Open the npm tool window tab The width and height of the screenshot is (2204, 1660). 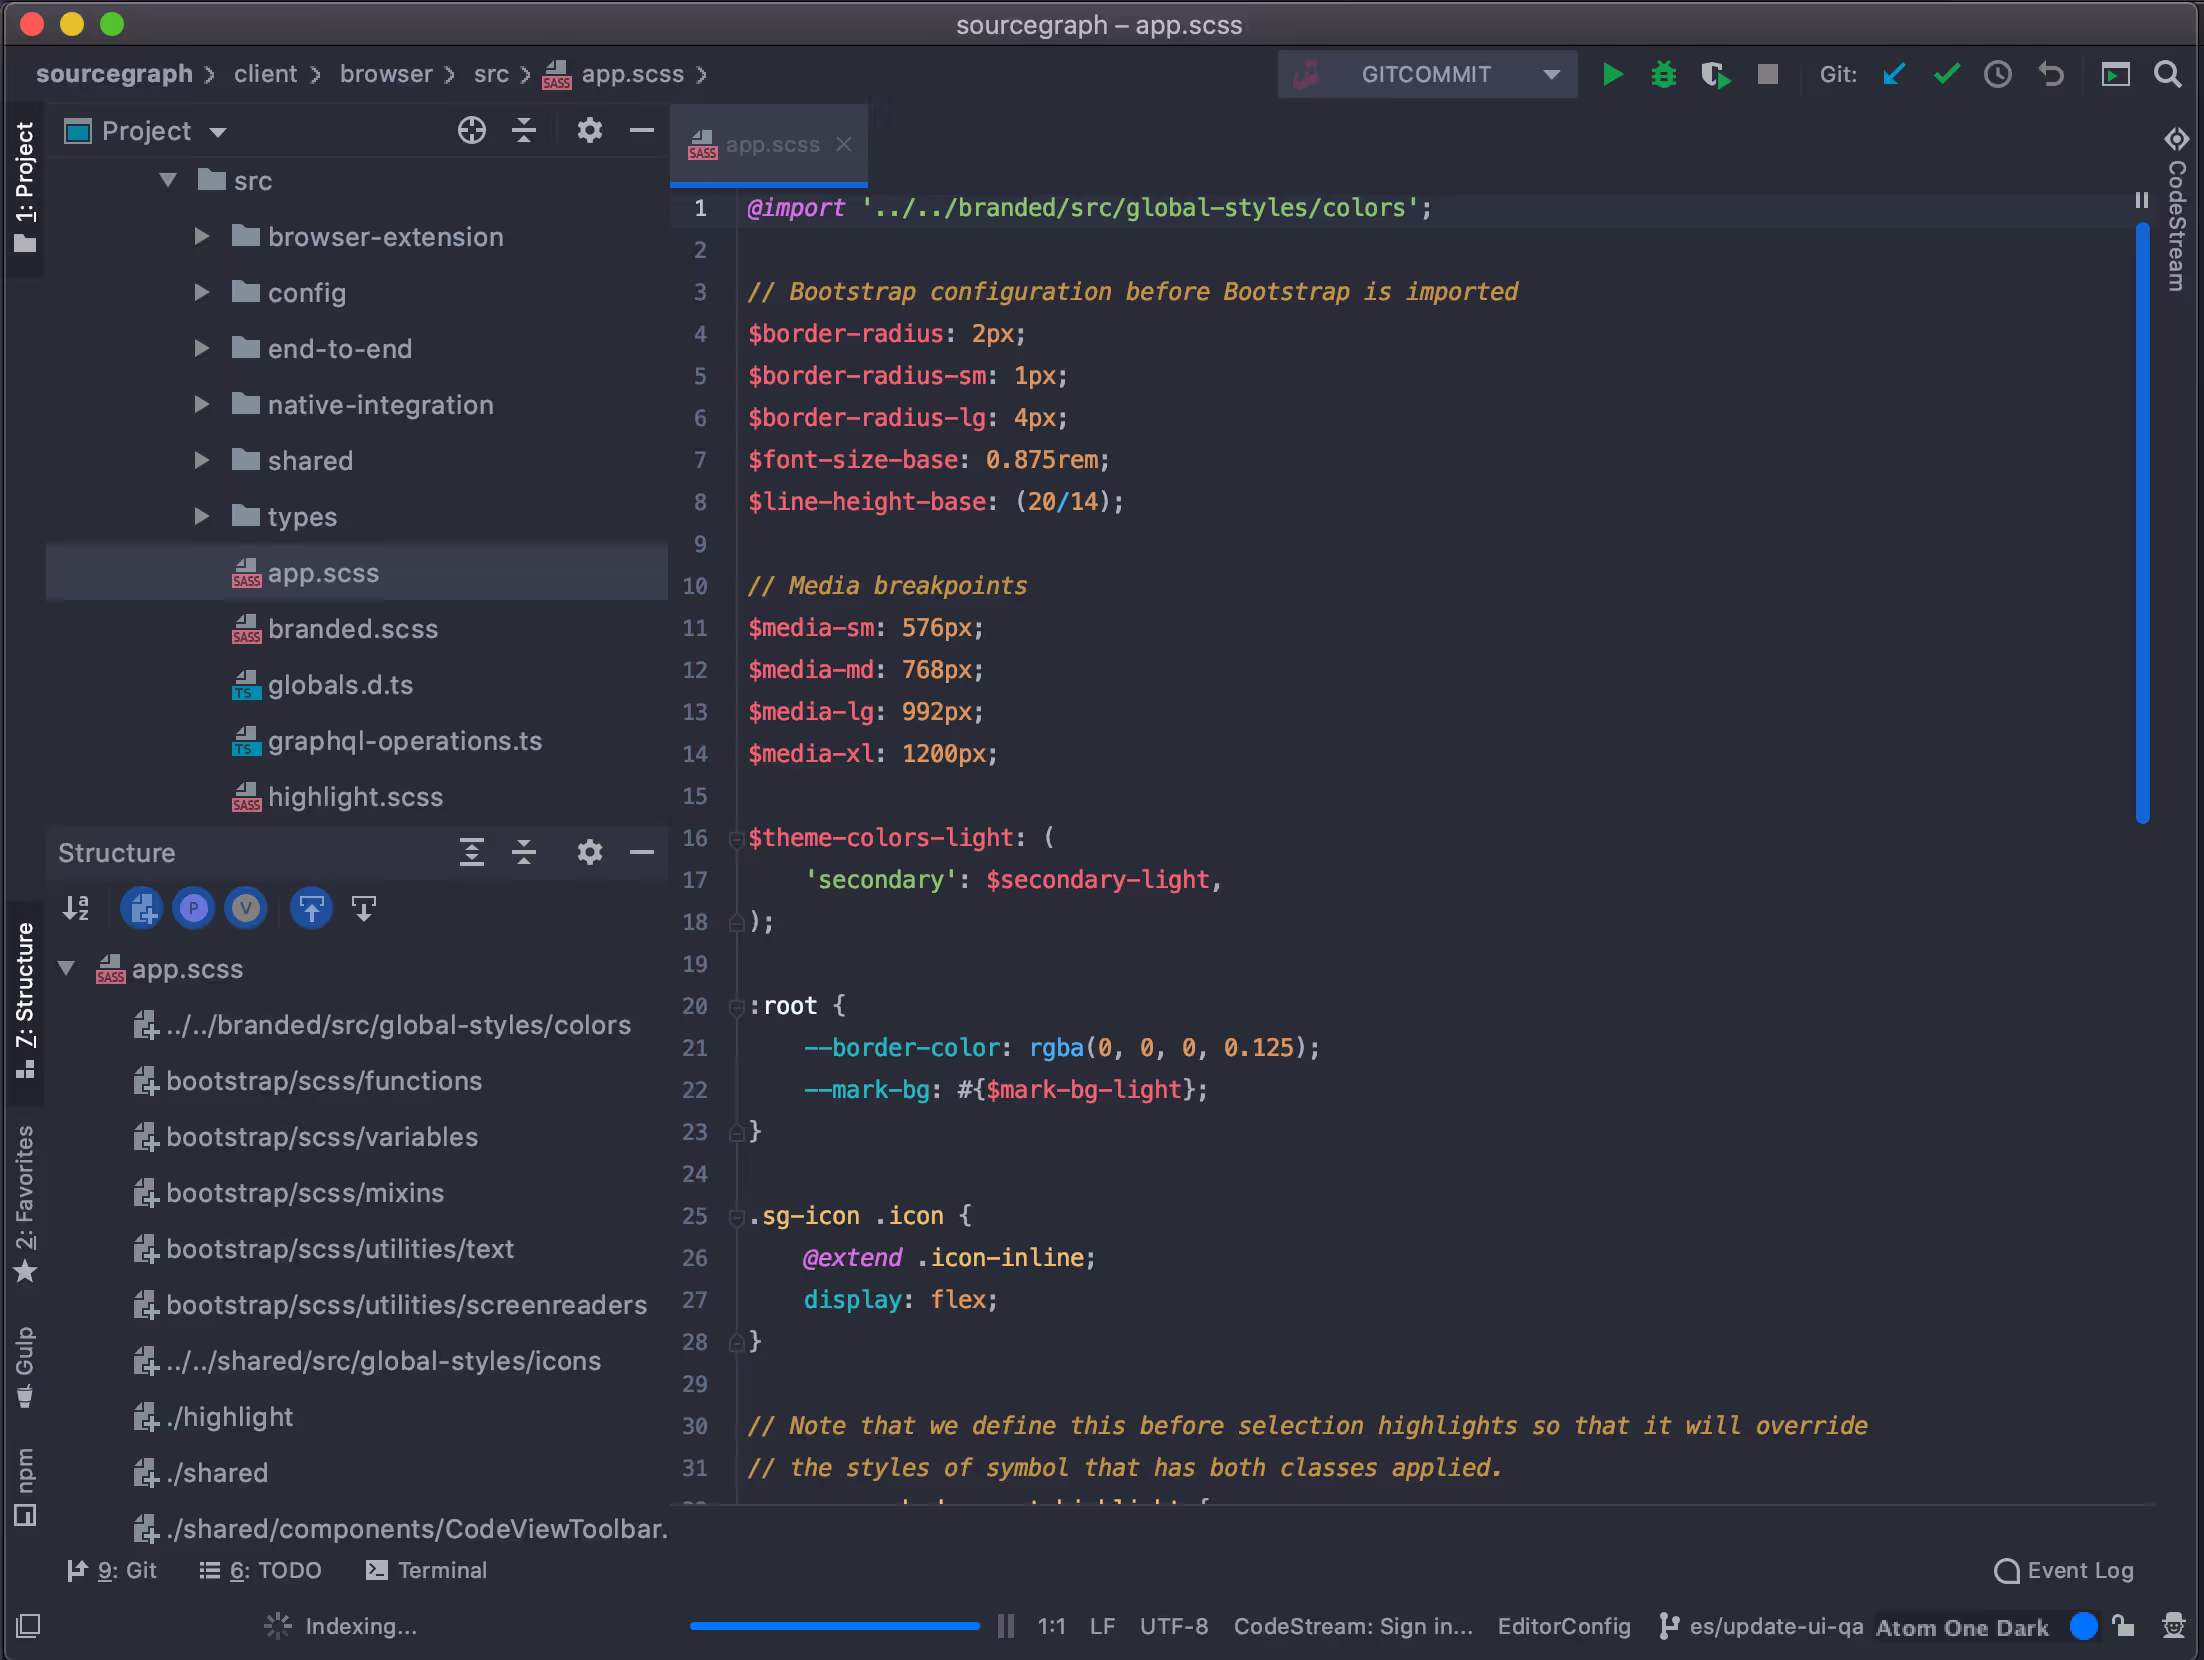25,1486
